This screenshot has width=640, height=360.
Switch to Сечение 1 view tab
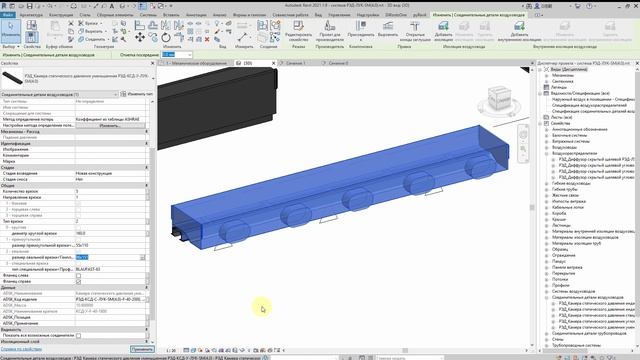(296, 63)
